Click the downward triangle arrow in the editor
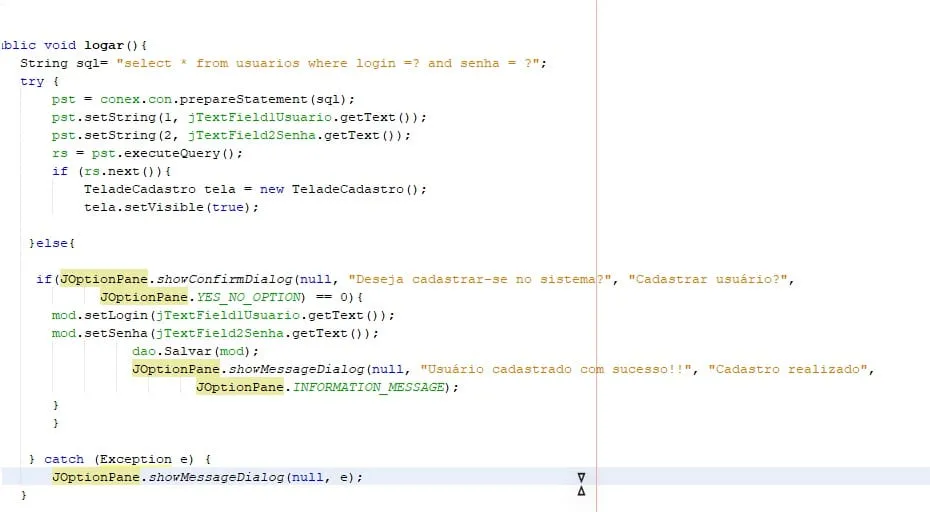 pos(581,478)
